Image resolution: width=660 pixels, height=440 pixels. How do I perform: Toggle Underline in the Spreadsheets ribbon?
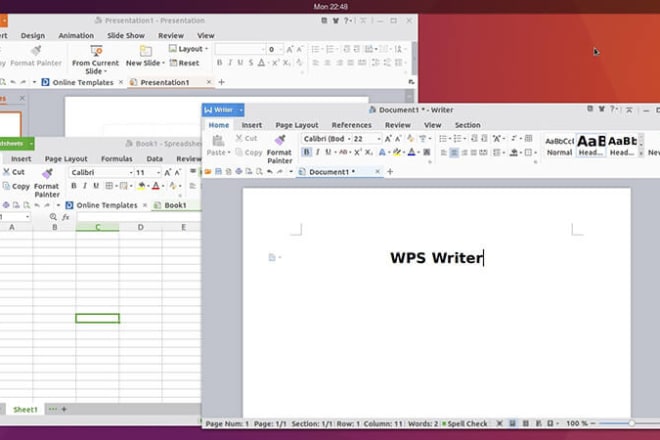(96, 186)
